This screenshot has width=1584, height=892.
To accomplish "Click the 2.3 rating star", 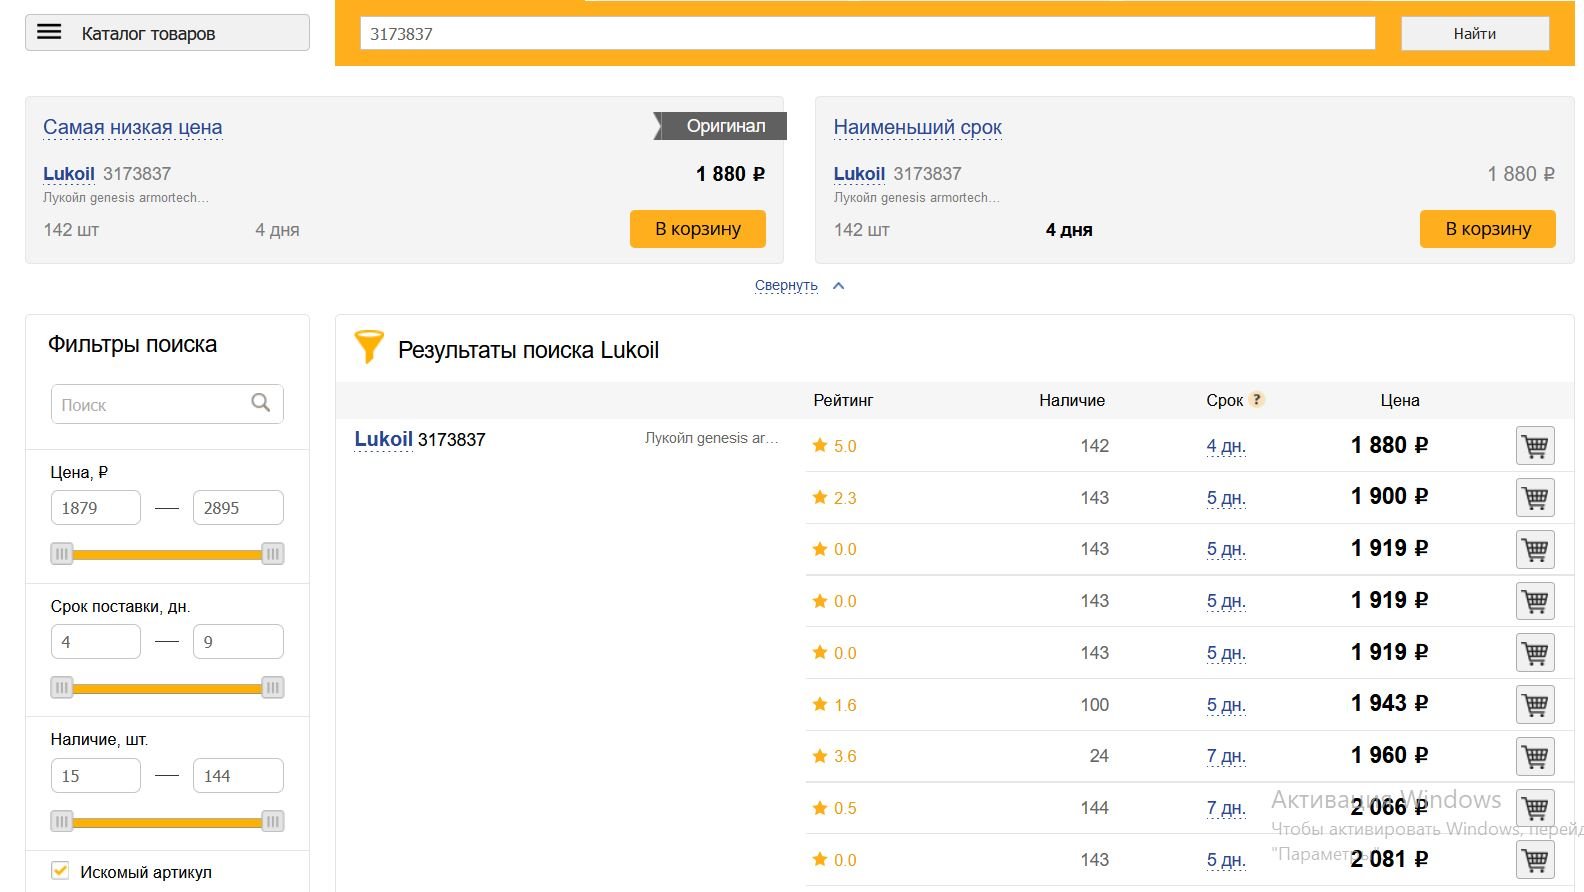I will [820, 497].
